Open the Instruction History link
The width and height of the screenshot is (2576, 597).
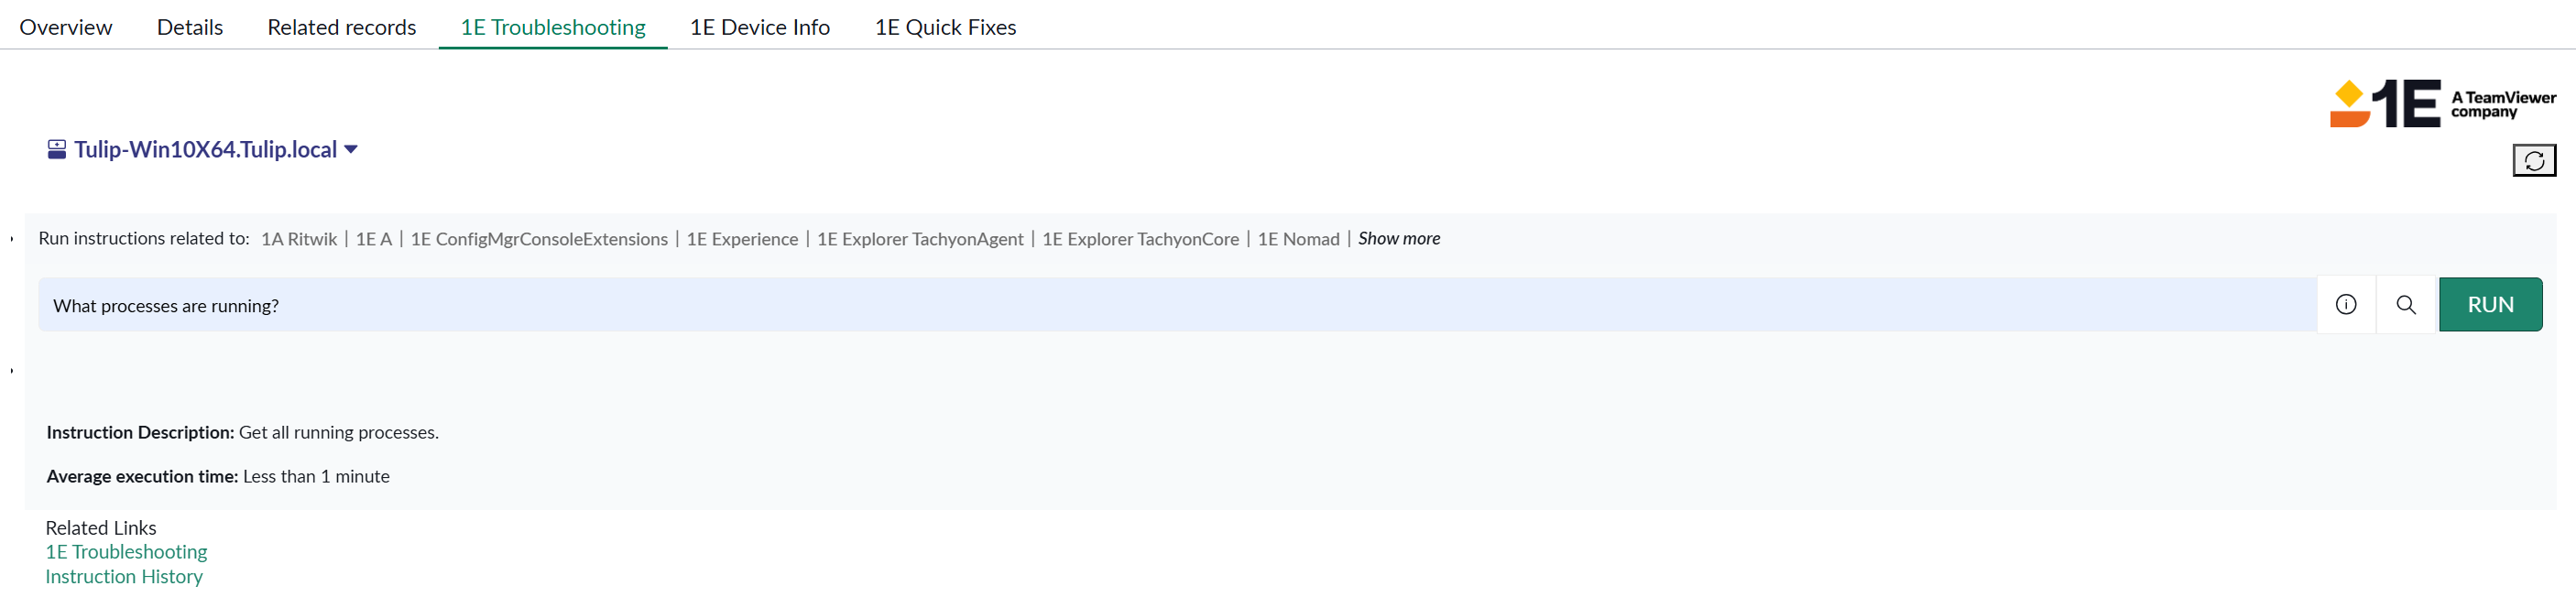(124, 577)
